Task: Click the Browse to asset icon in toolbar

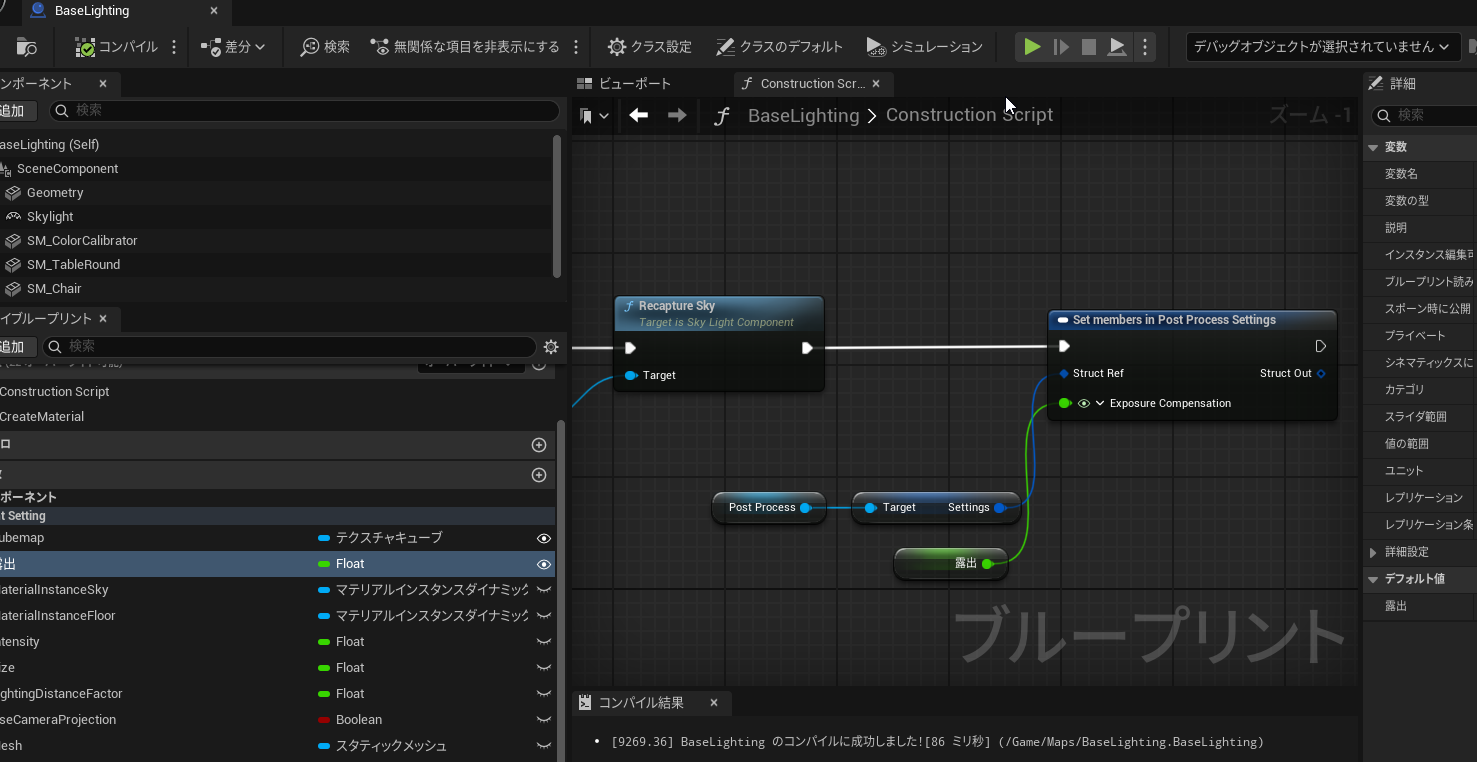Action: click(x=27, y=47)
